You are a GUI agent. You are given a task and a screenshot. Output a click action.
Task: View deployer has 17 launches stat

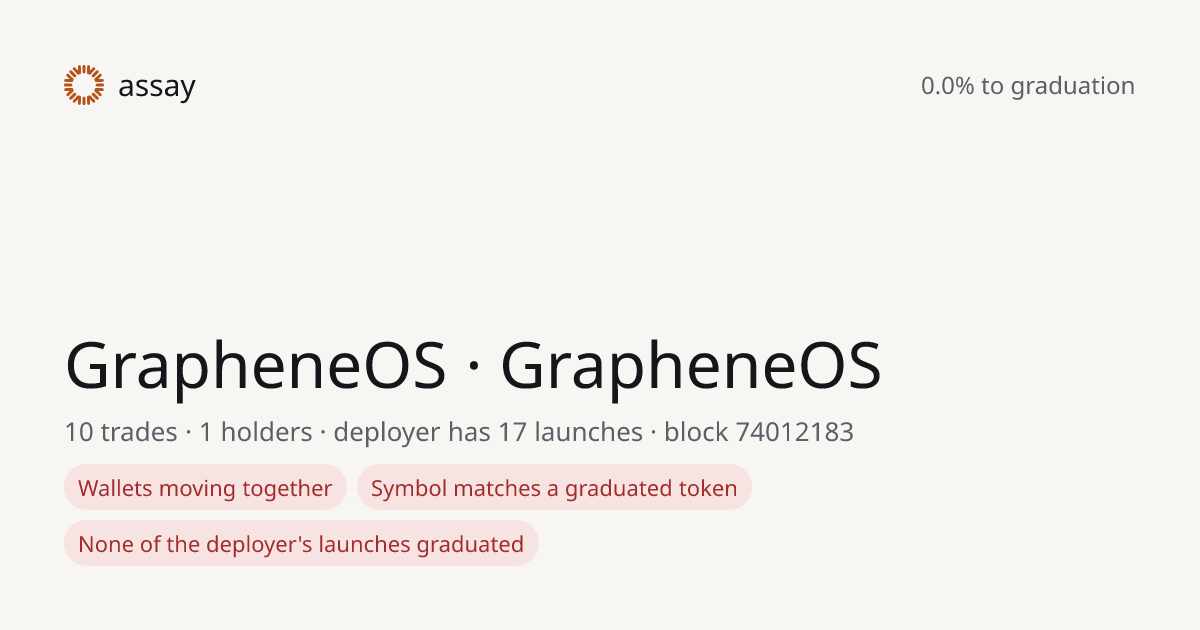[488, 432]
